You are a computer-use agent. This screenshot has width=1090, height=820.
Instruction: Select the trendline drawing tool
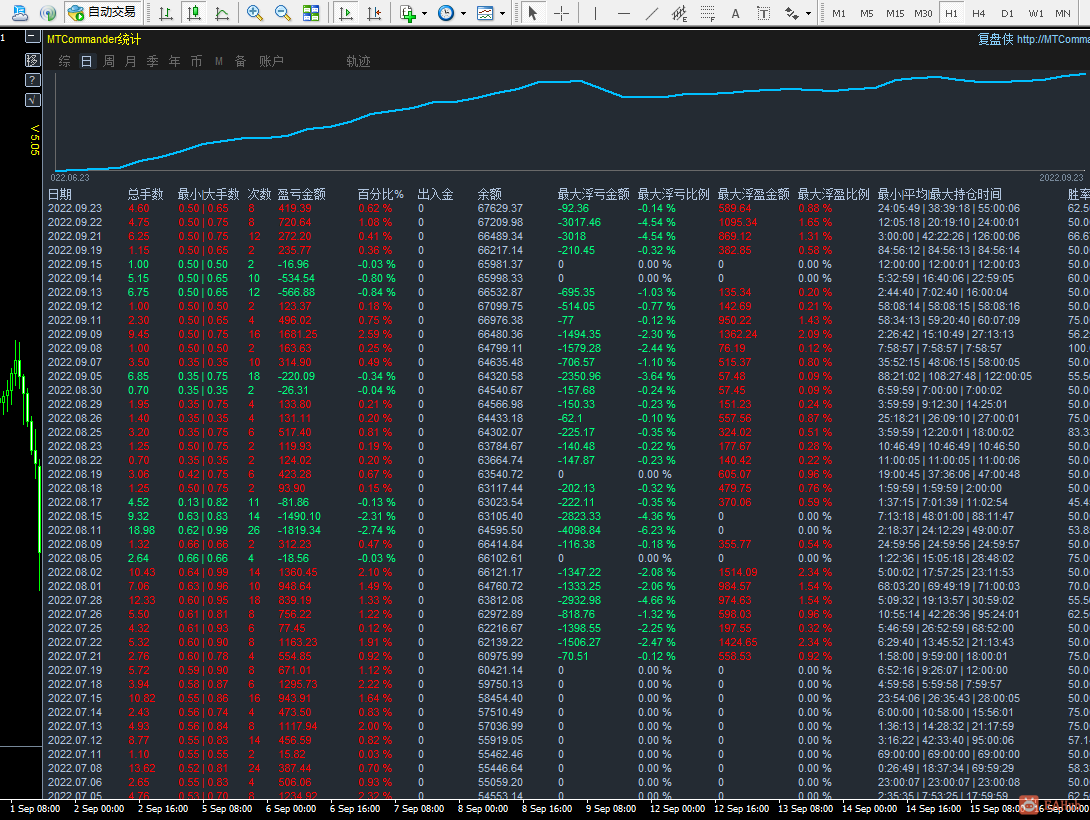point(651,13)
